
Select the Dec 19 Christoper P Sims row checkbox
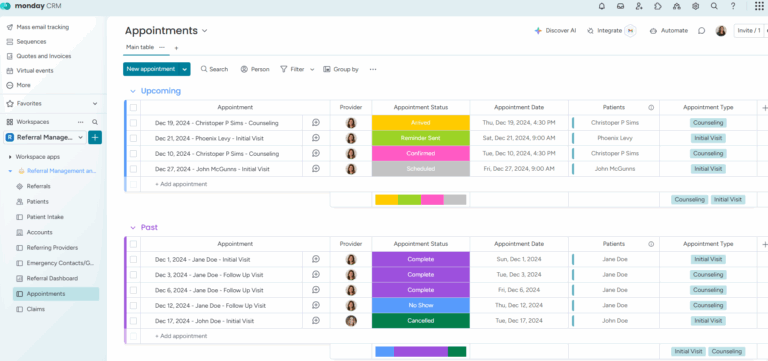coord(133,123)
